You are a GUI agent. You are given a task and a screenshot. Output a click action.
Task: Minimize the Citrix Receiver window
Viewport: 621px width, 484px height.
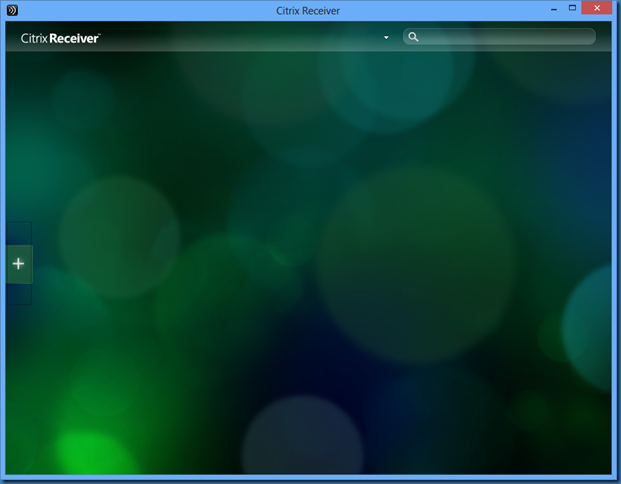point(554,9)
